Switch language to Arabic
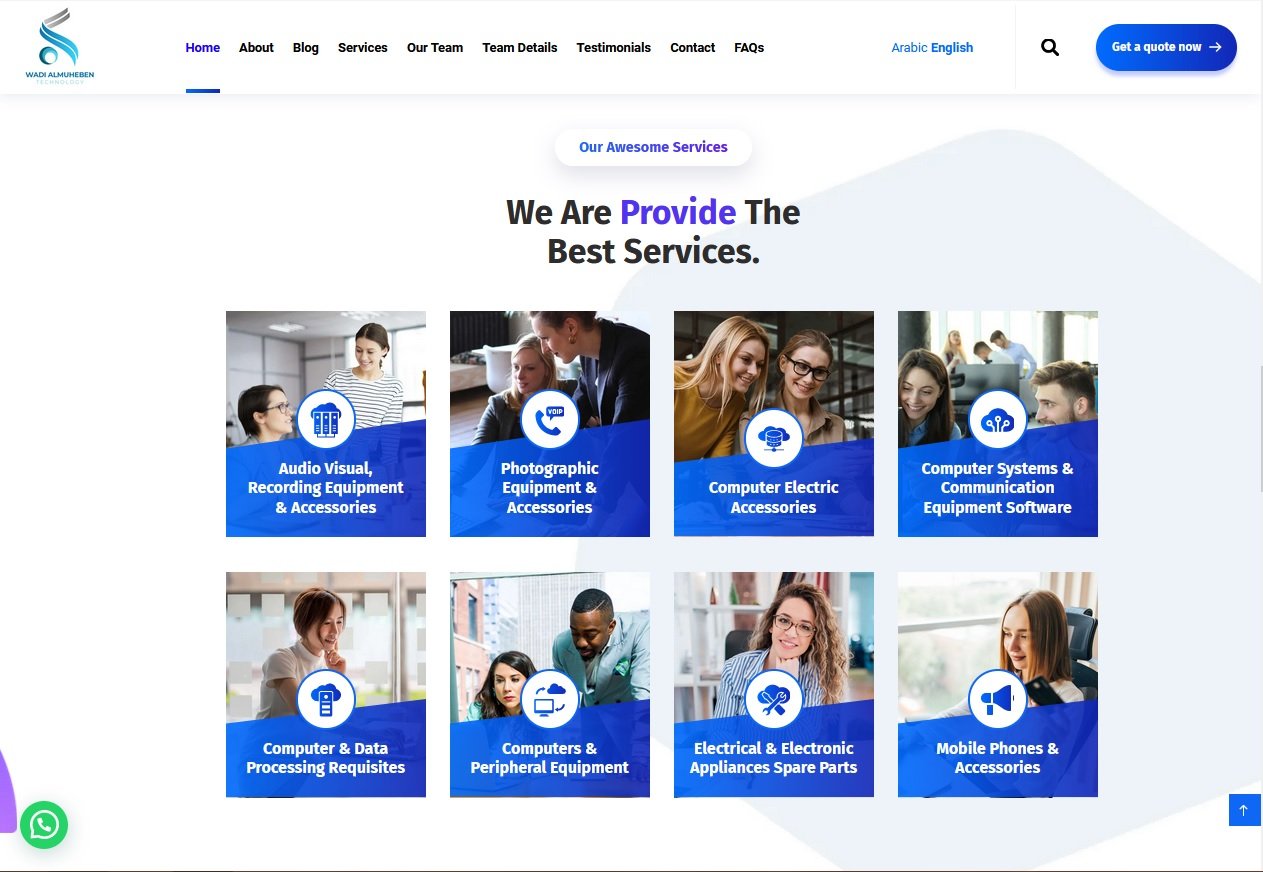1263x872 pixels. click(x=909, y=47)
